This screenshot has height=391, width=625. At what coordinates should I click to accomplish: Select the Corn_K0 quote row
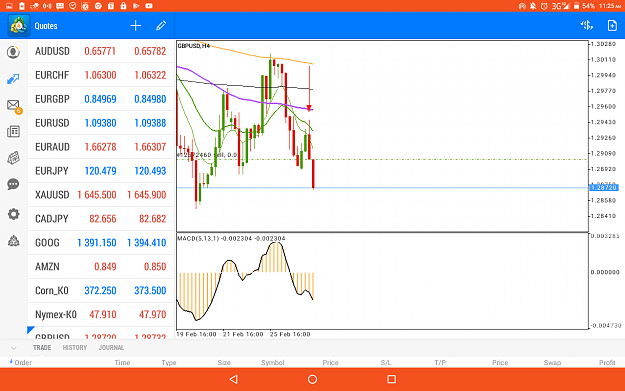click(101, 290)
